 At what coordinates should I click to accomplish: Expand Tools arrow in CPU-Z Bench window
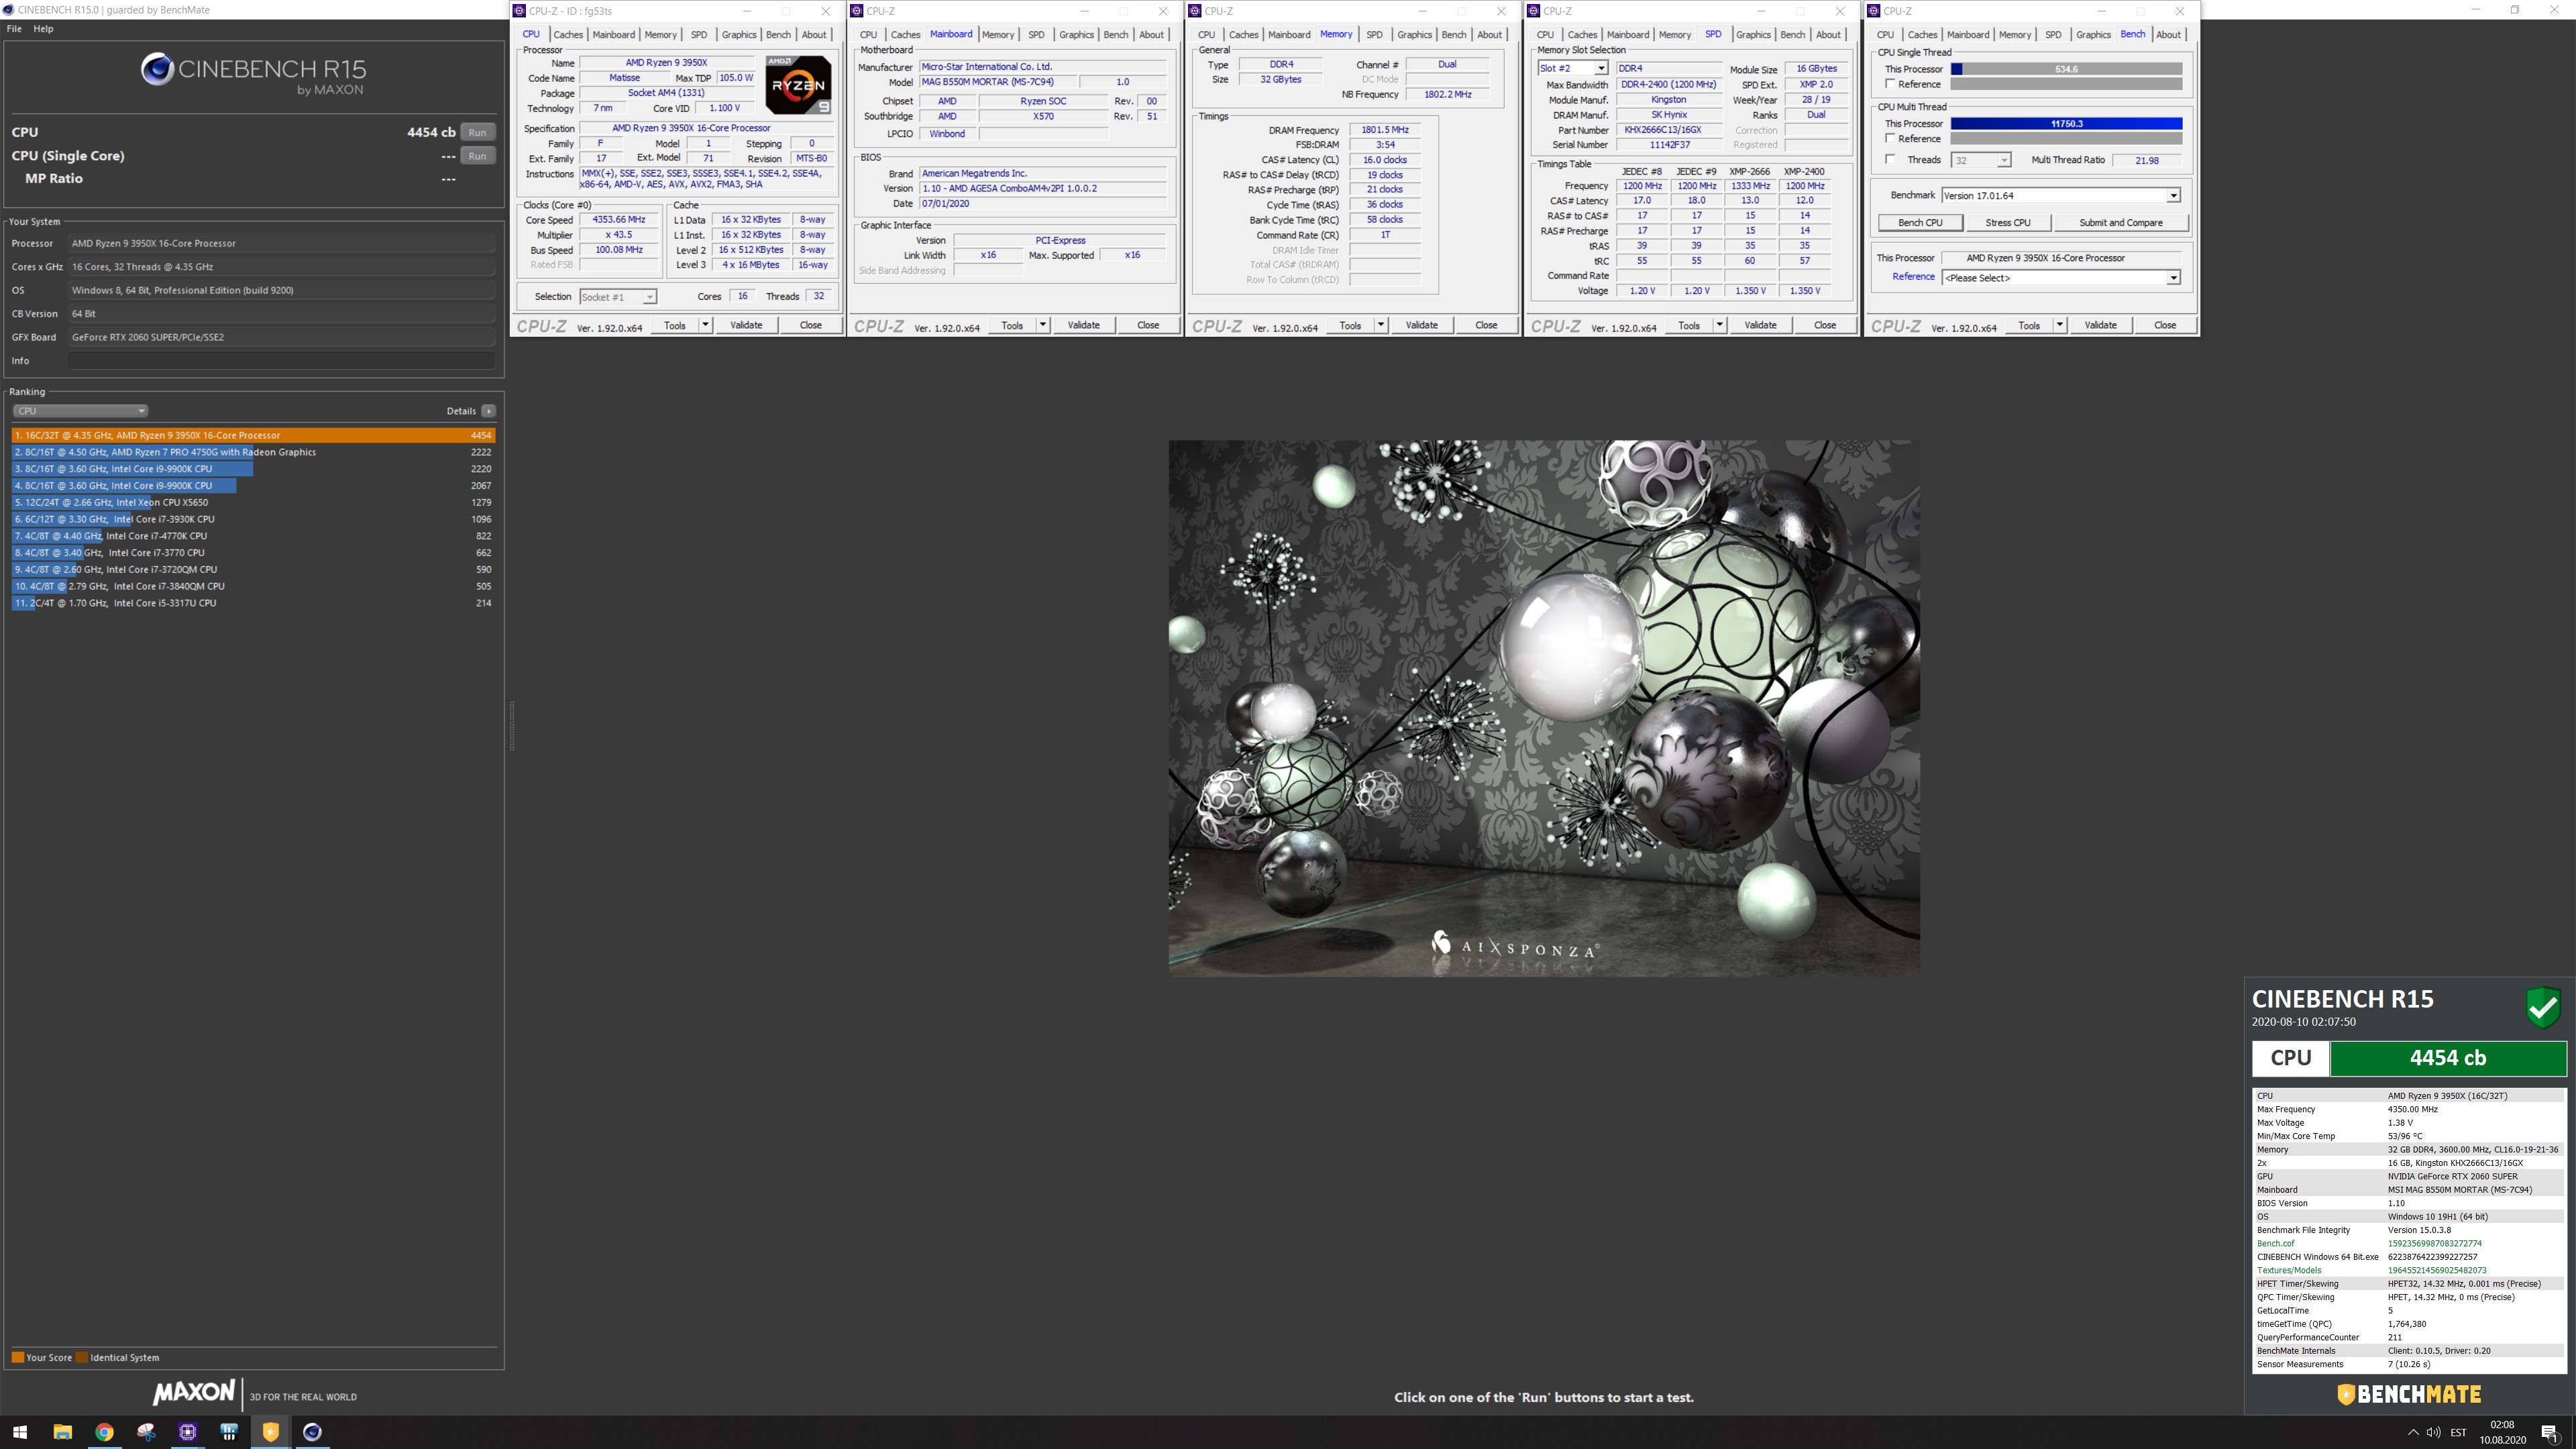[2059, 325]
